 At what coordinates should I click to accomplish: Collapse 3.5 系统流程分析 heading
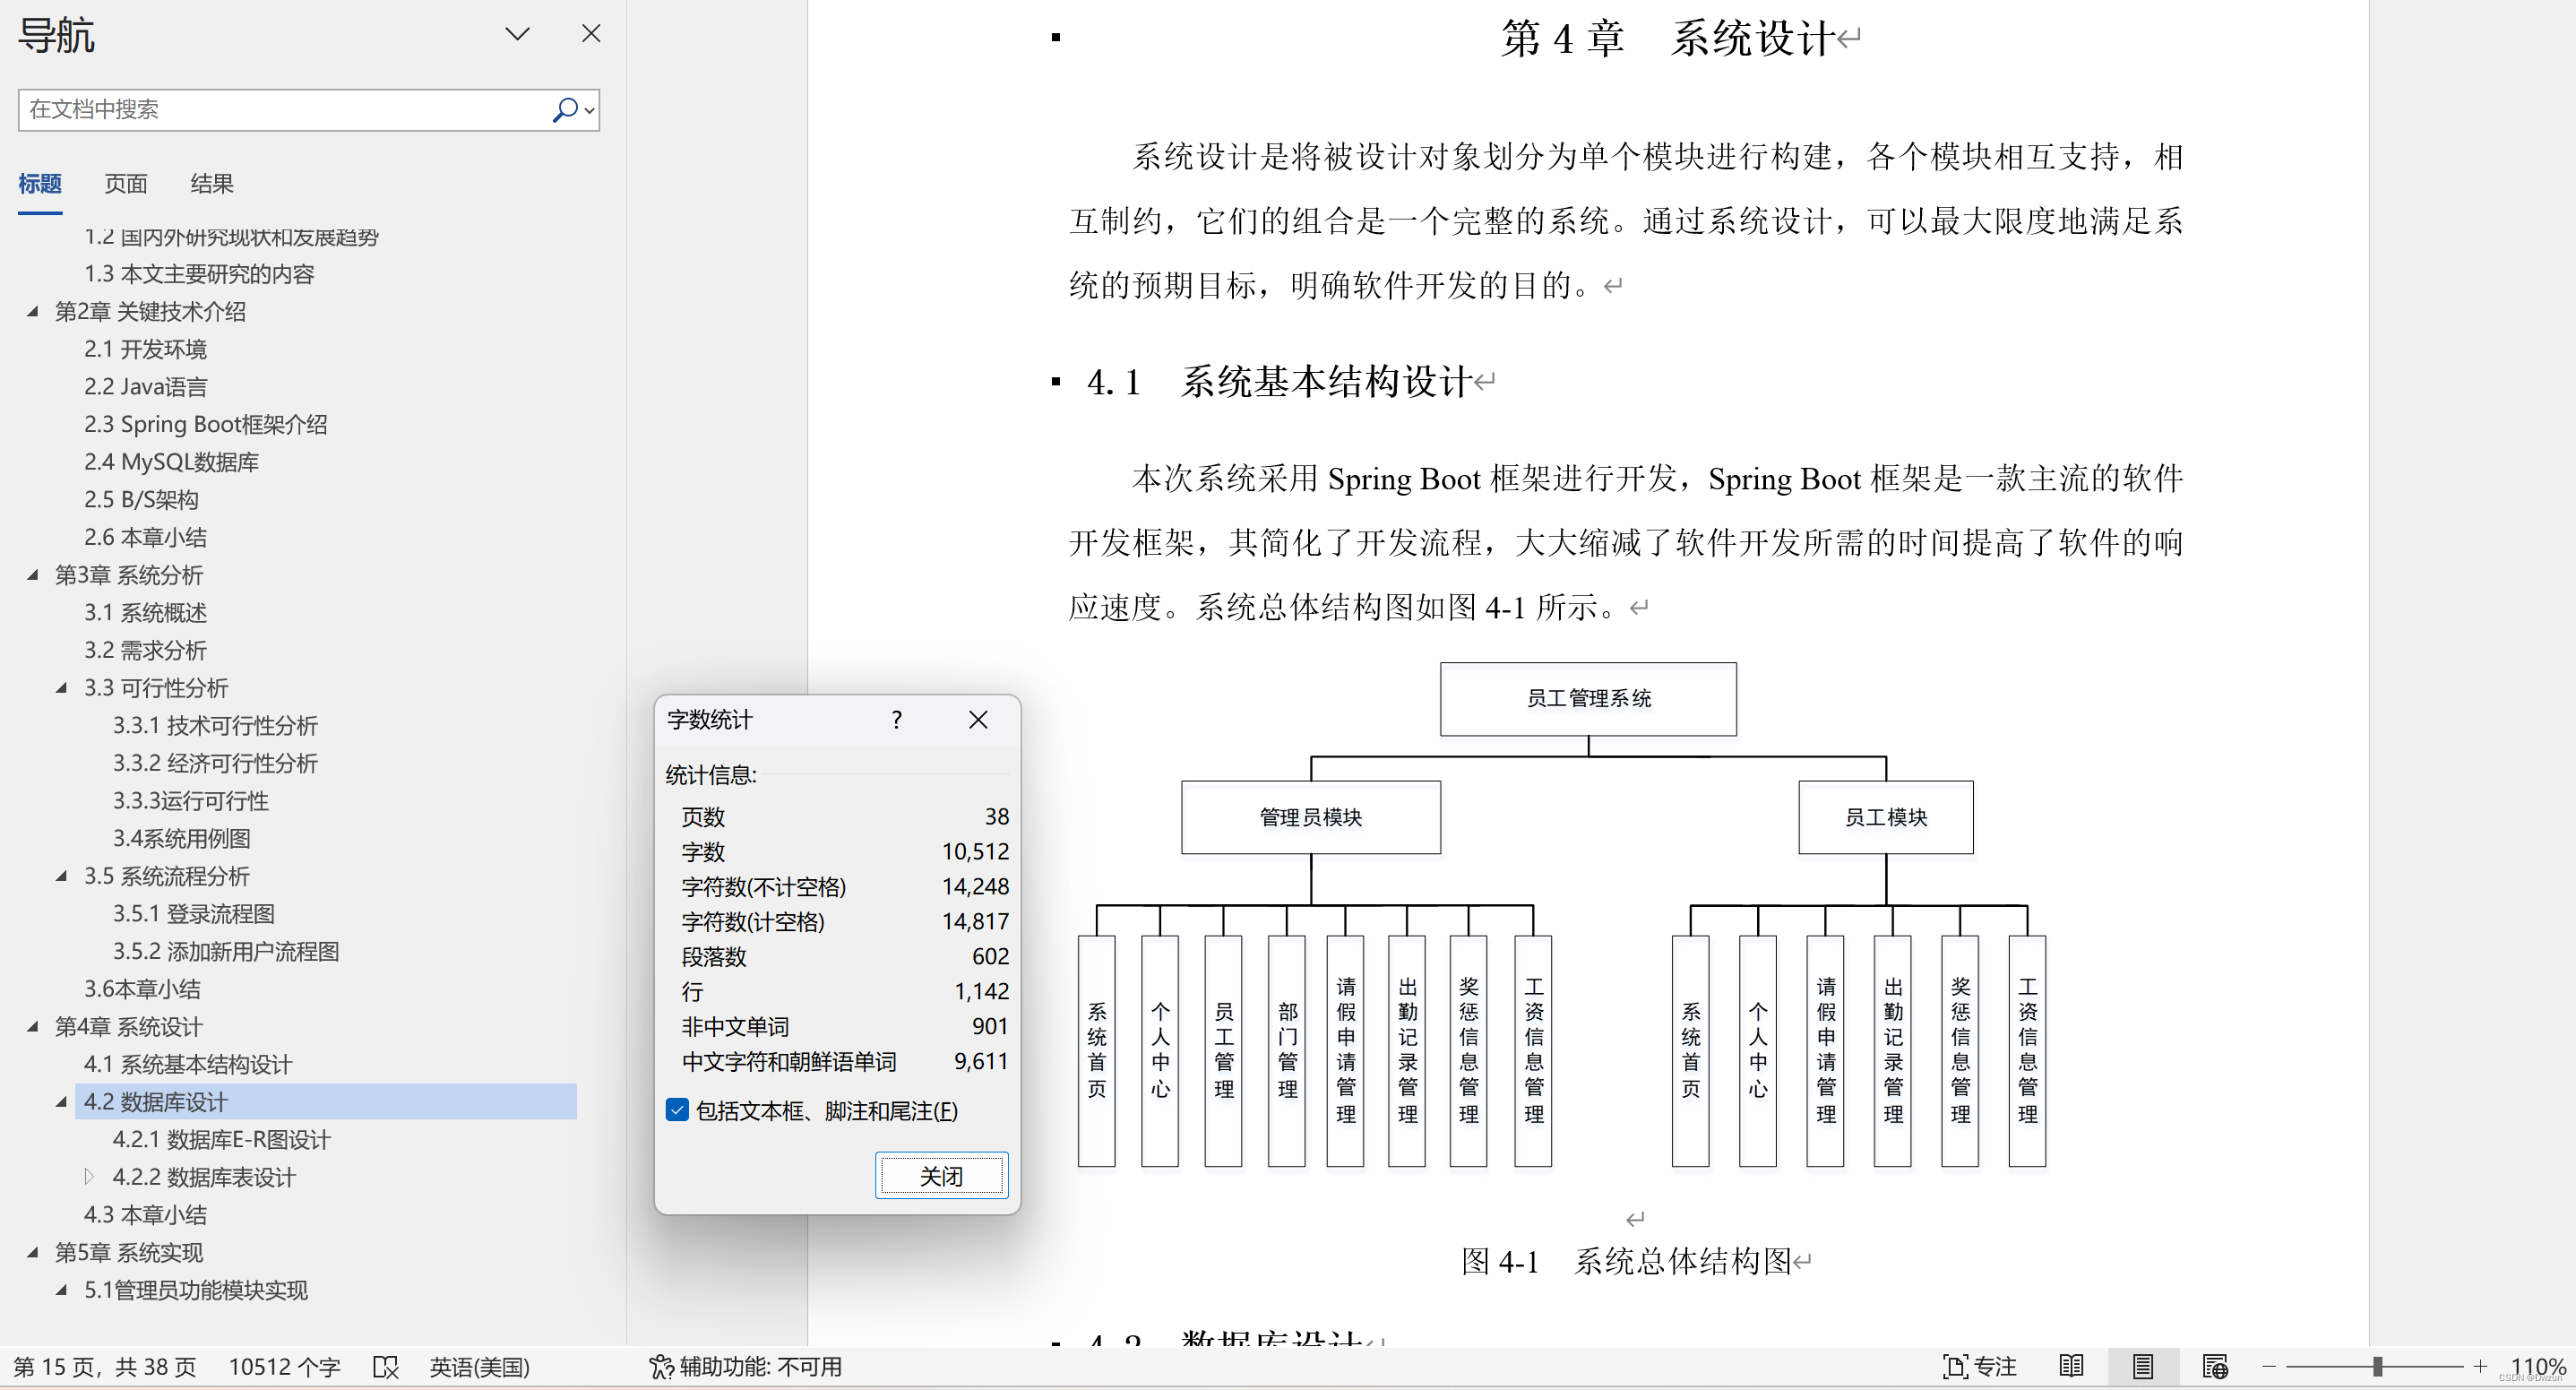62,876
